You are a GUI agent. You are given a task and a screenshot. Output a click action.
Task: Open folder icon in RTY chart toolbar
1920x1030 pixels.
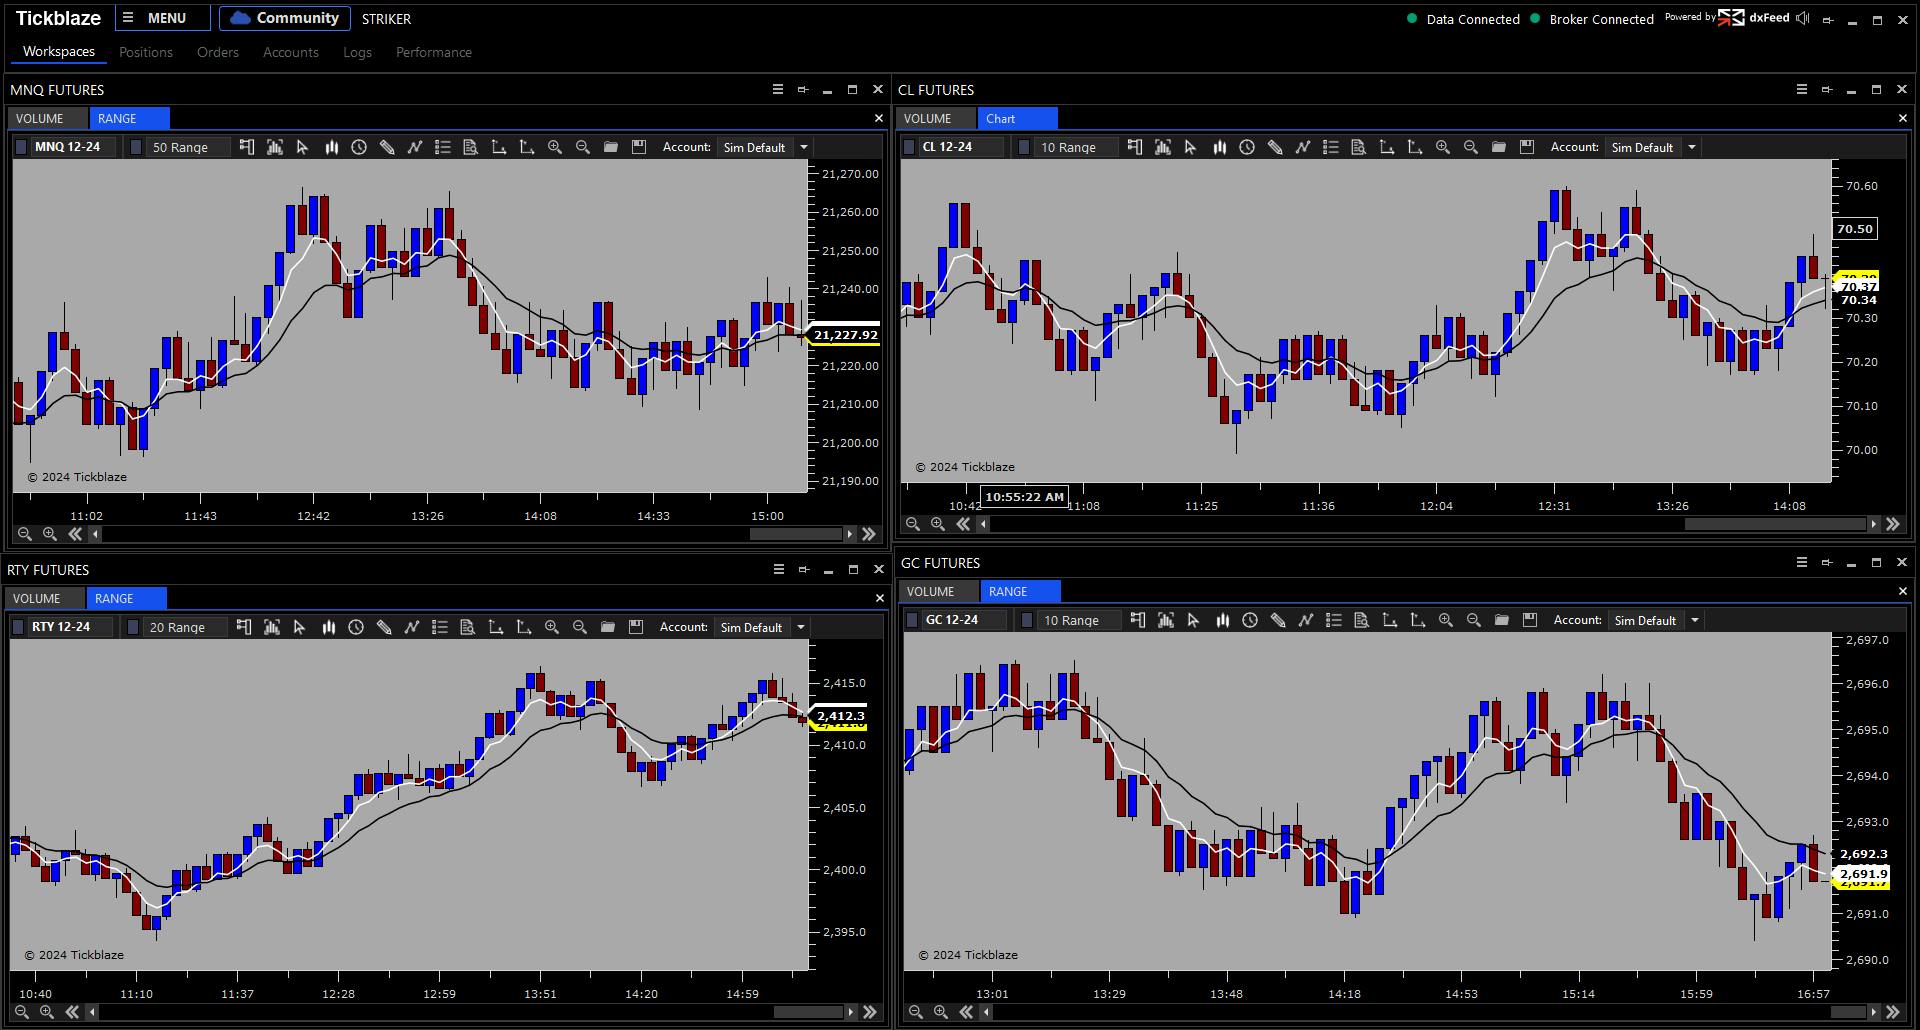coord(608,627)
